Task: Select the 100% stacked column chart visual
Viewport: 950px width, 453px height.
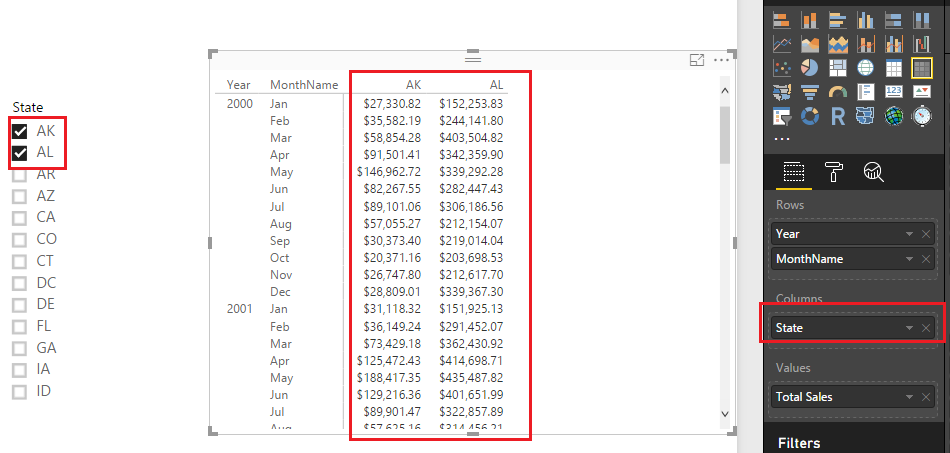Action: (x=922, y=20)
